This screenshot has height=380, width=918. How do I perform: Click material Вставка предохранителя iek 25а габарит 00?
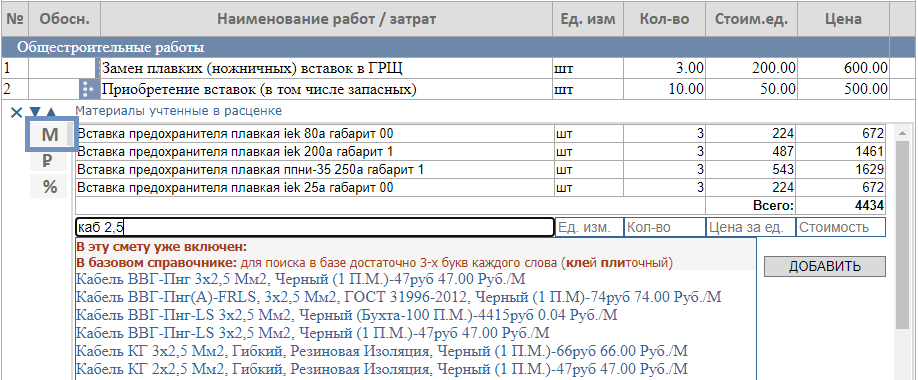[x=314, y=188]
